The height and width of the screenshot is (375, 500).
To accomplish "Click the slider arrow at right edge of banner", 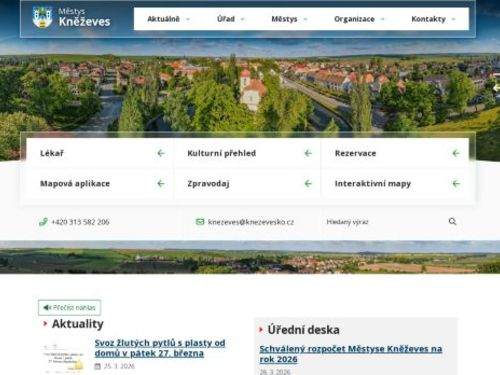I will point(496,88).
